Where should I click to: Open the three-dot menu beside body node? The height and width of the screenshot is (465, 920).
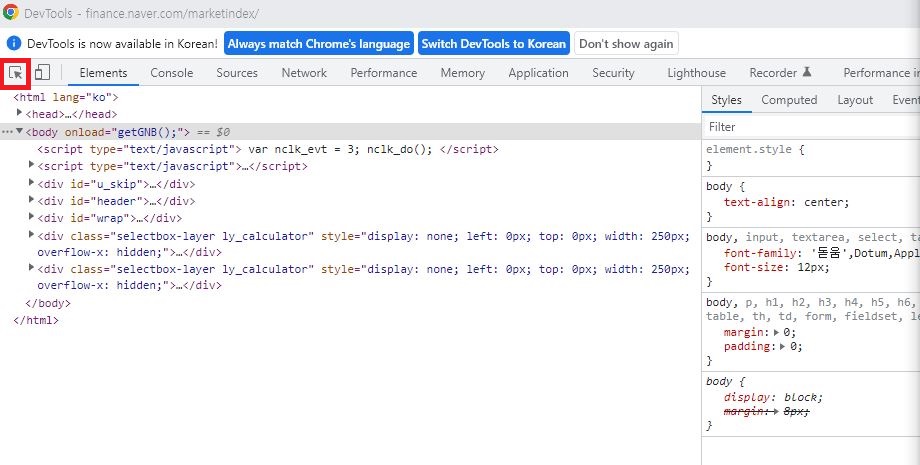coord(7,132)
